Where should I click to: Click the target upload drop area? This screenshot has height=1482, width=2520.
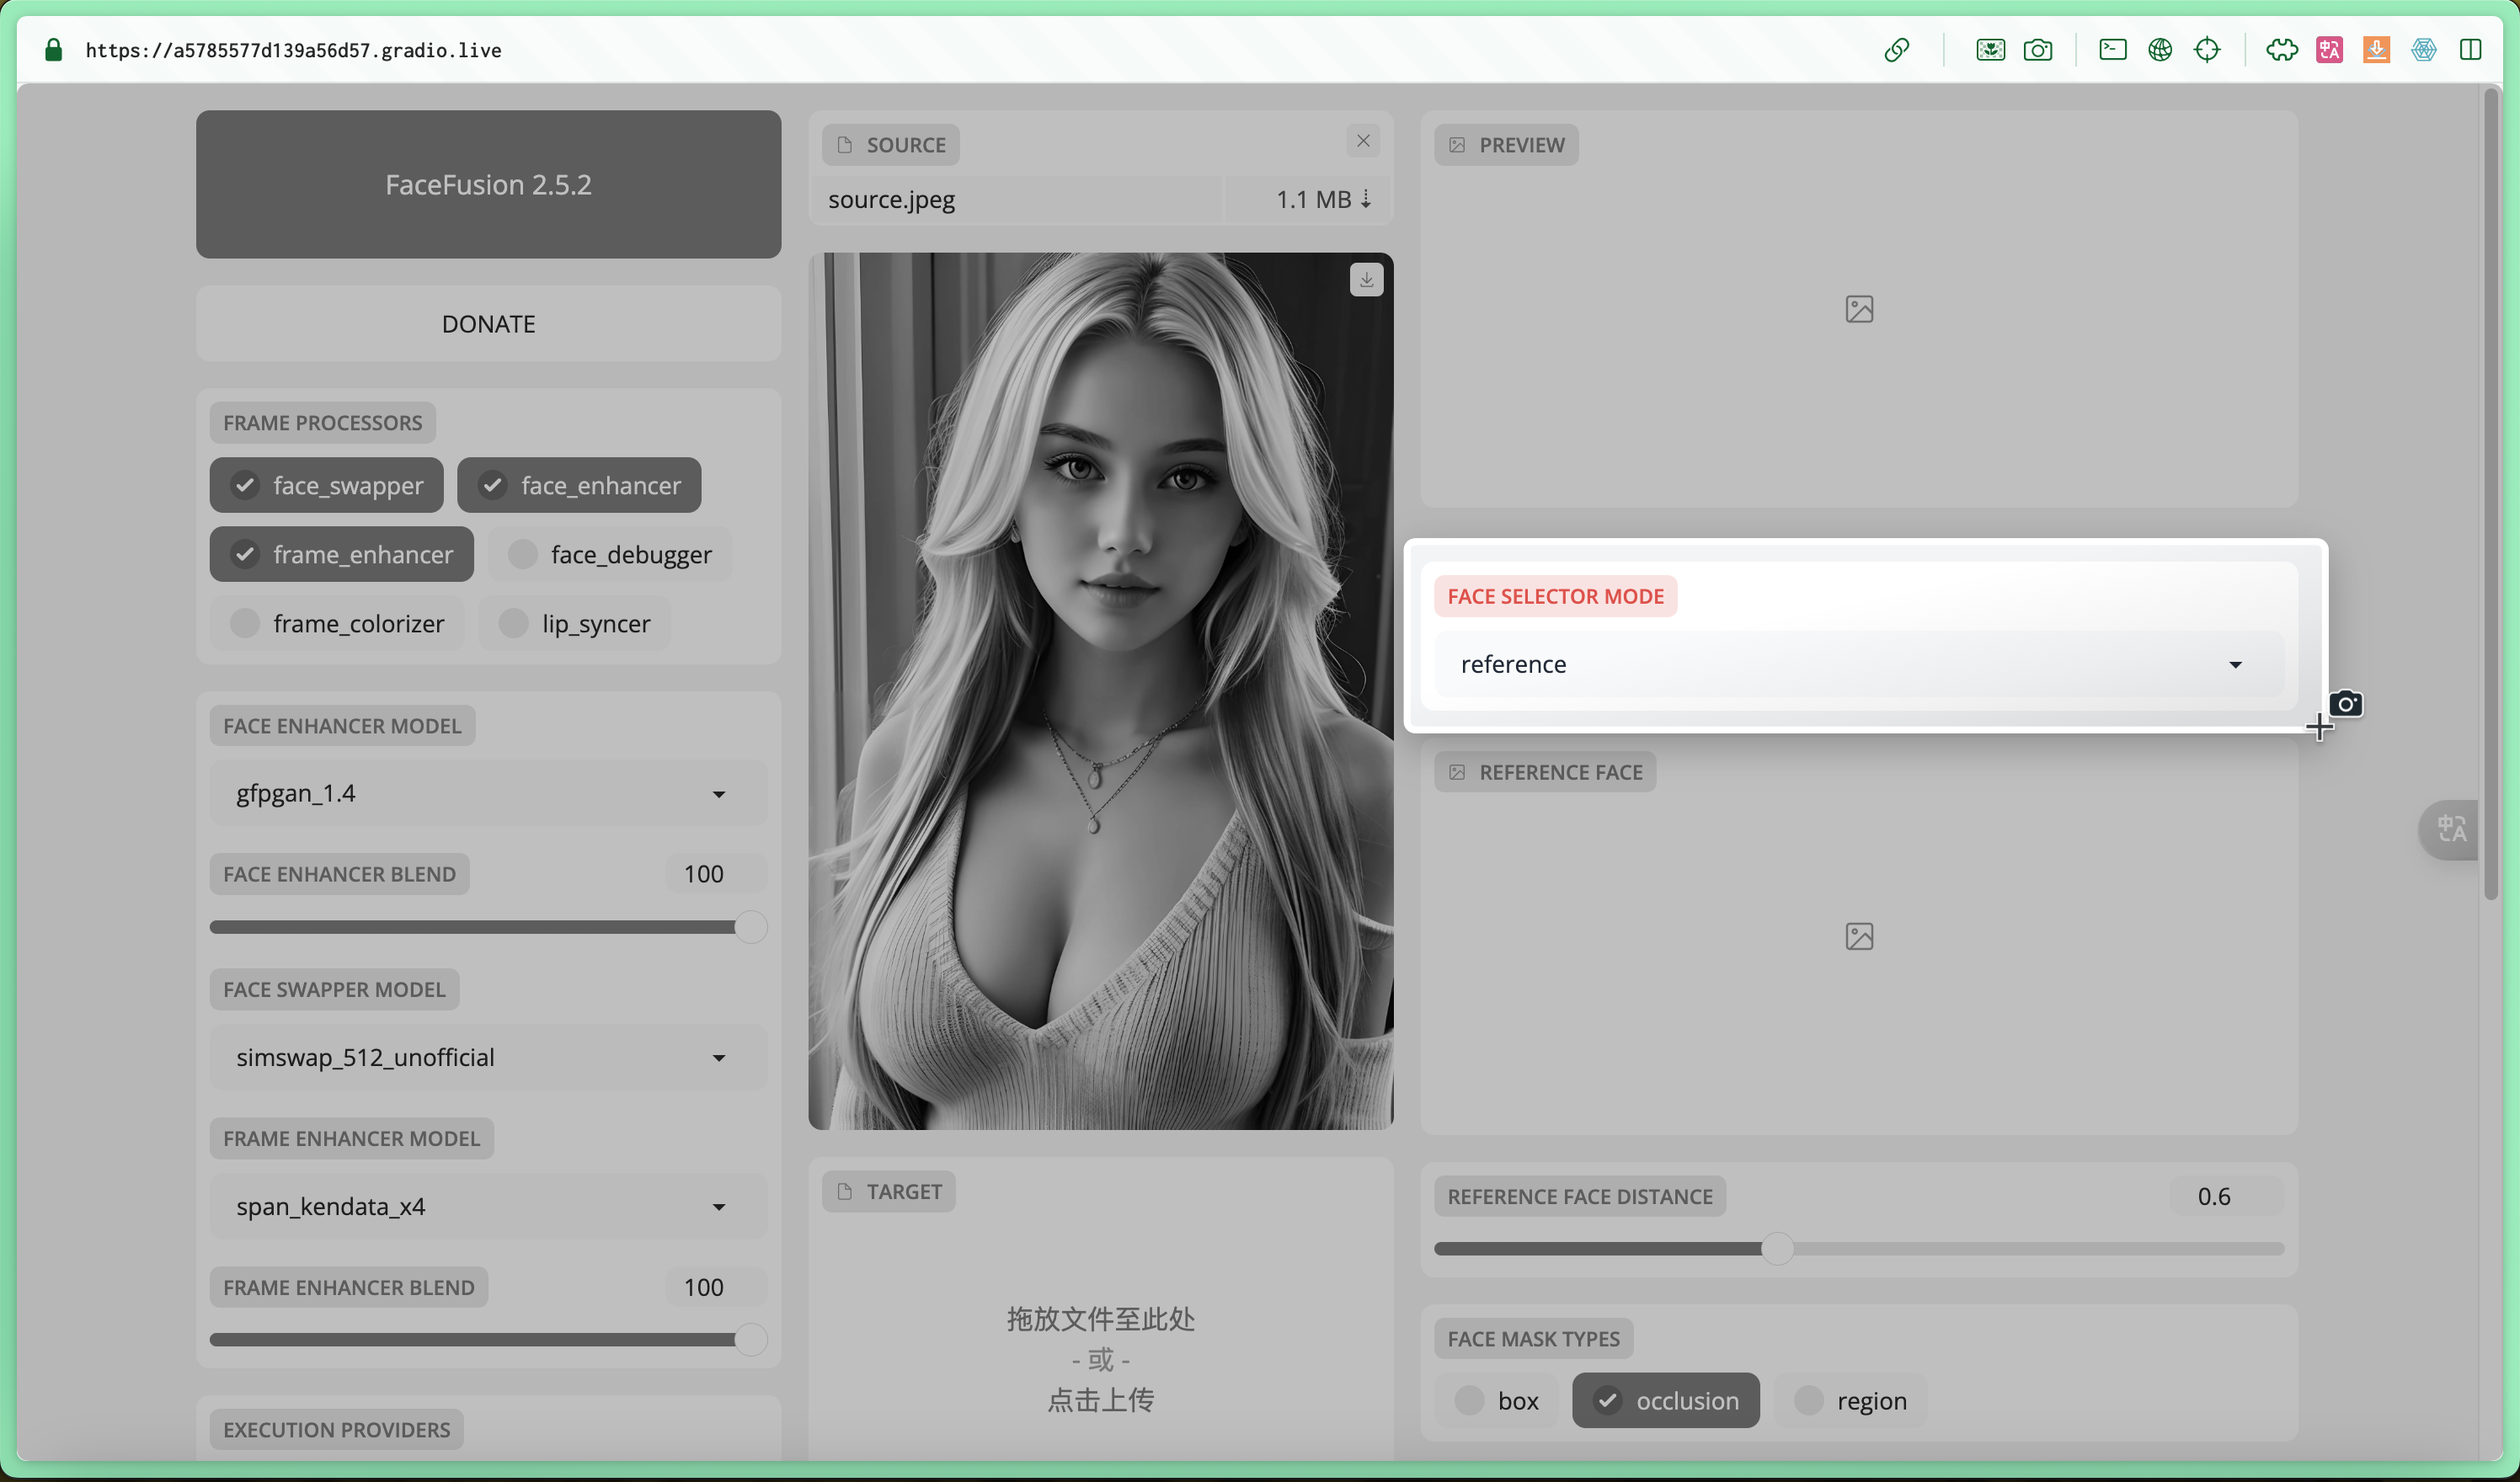1100,1358
